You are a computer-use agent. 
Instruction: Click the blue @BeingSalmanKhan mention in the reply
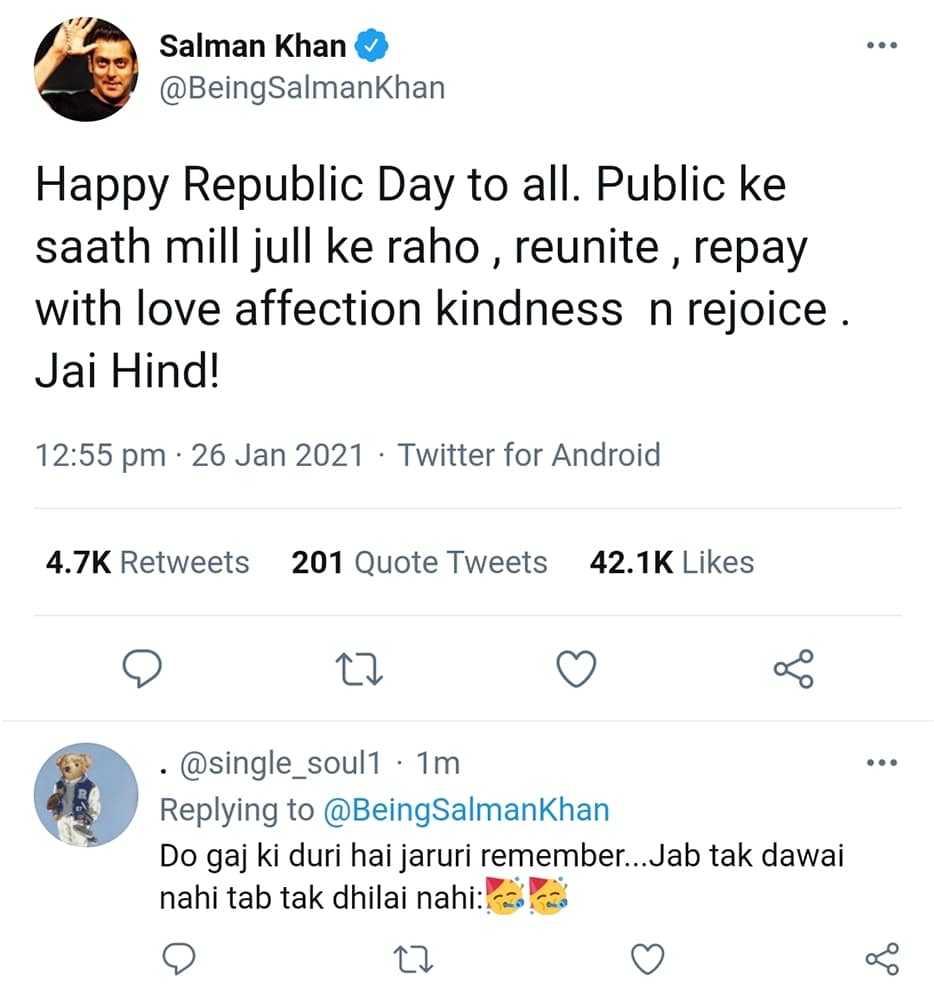click(466, 810)
